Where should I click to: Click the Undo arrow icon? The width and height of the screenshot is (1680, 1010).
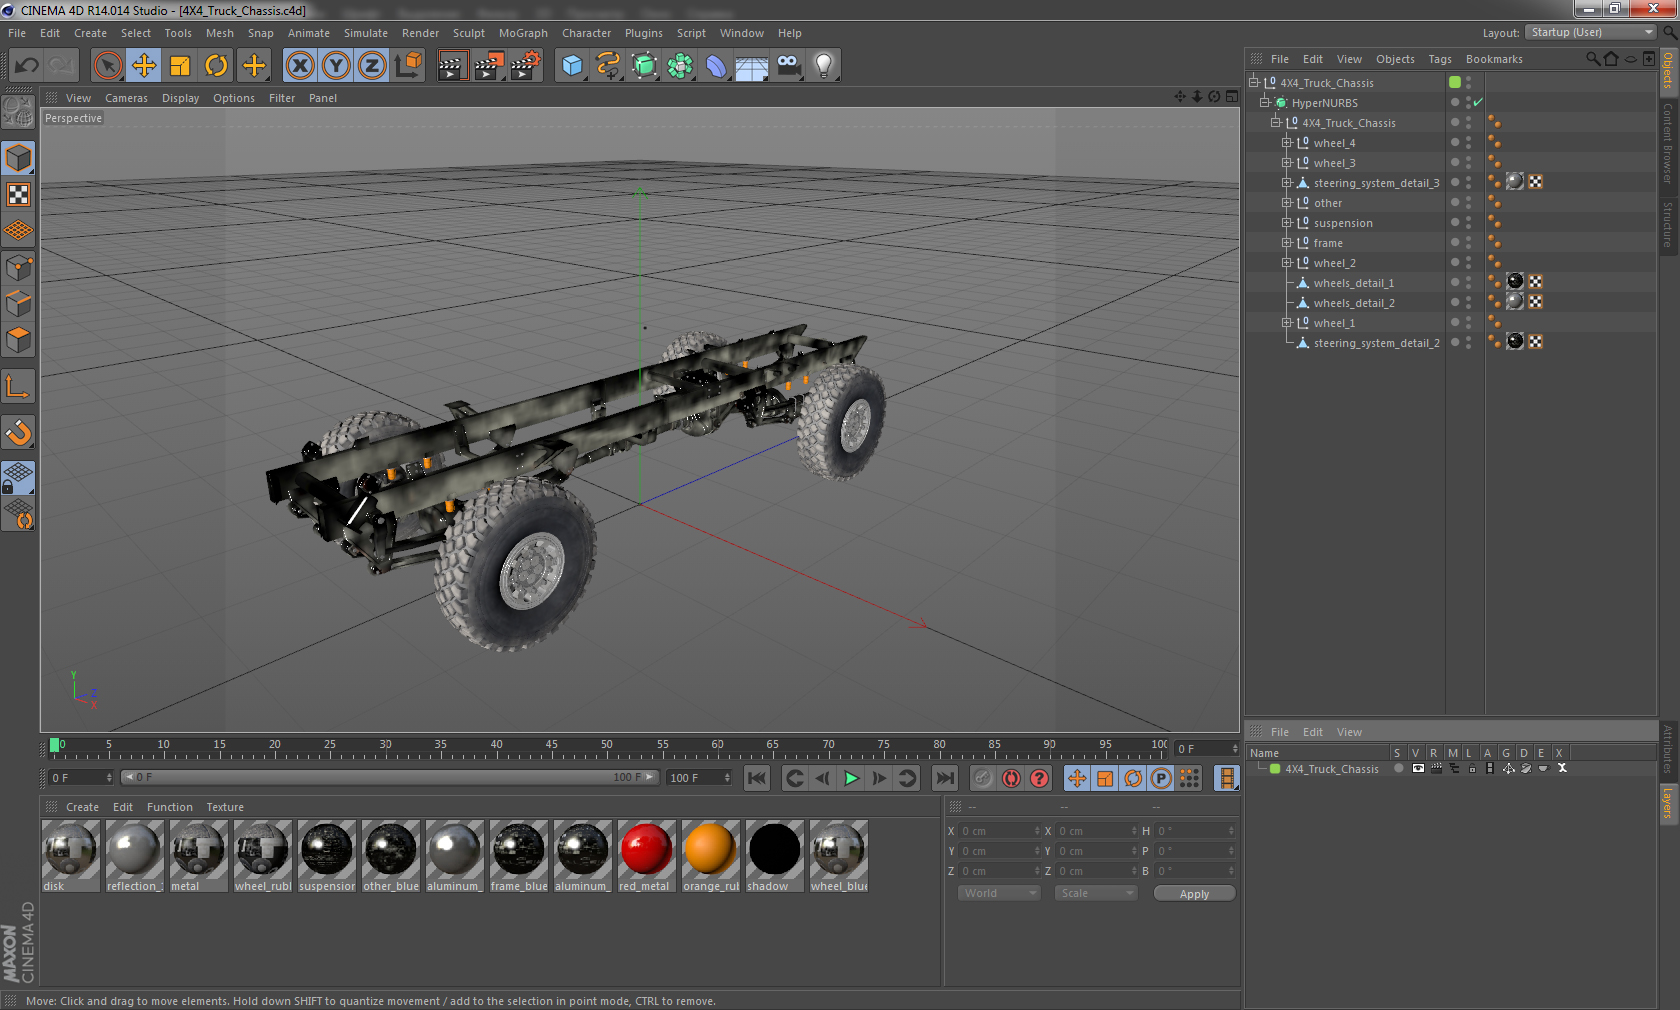(26, 66)
